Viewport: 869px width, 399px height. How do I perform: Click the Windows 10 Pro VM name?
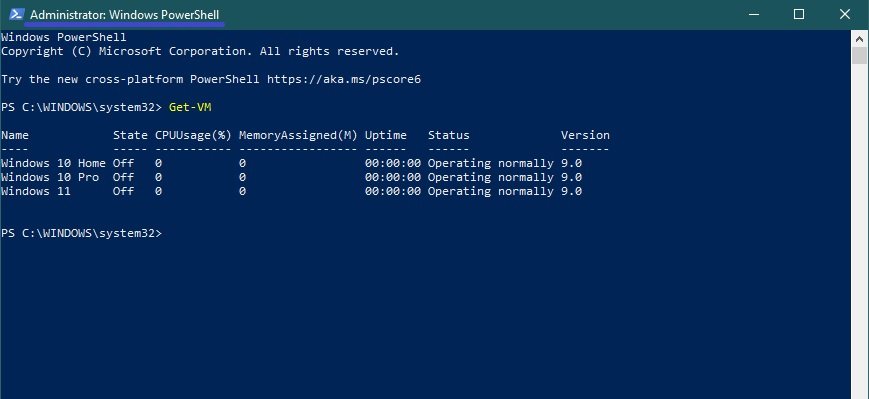click(x=50, y=177)
